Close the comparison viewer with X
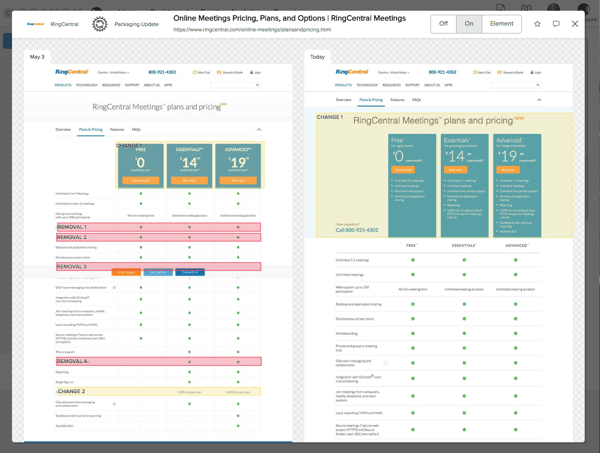 pyautogui.click(x=576, y=24)
